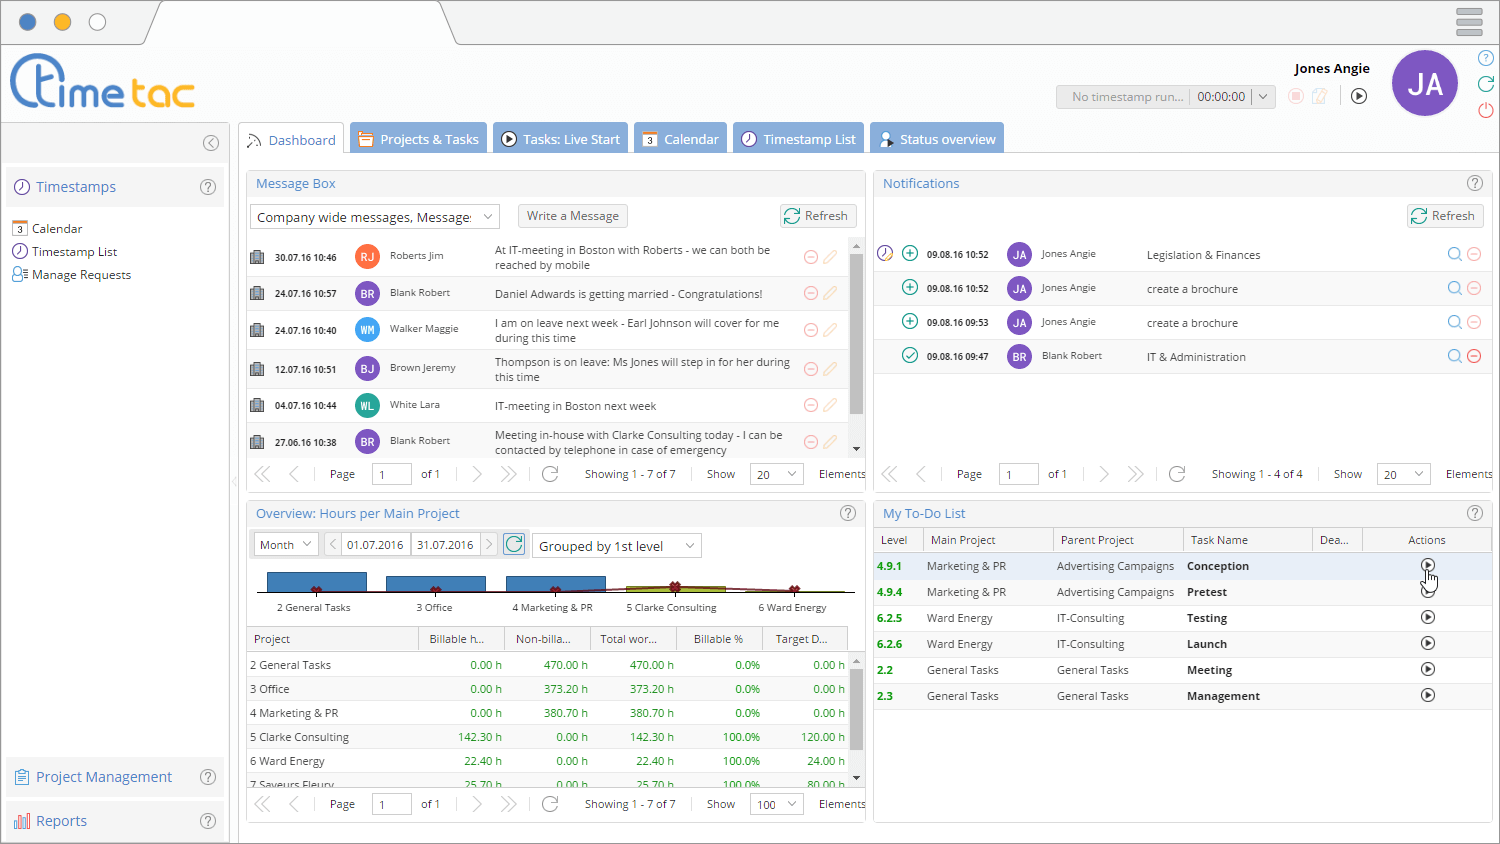
Task: Click the Message Box vertical scrollbar
Action: click(x=856, y=335)
